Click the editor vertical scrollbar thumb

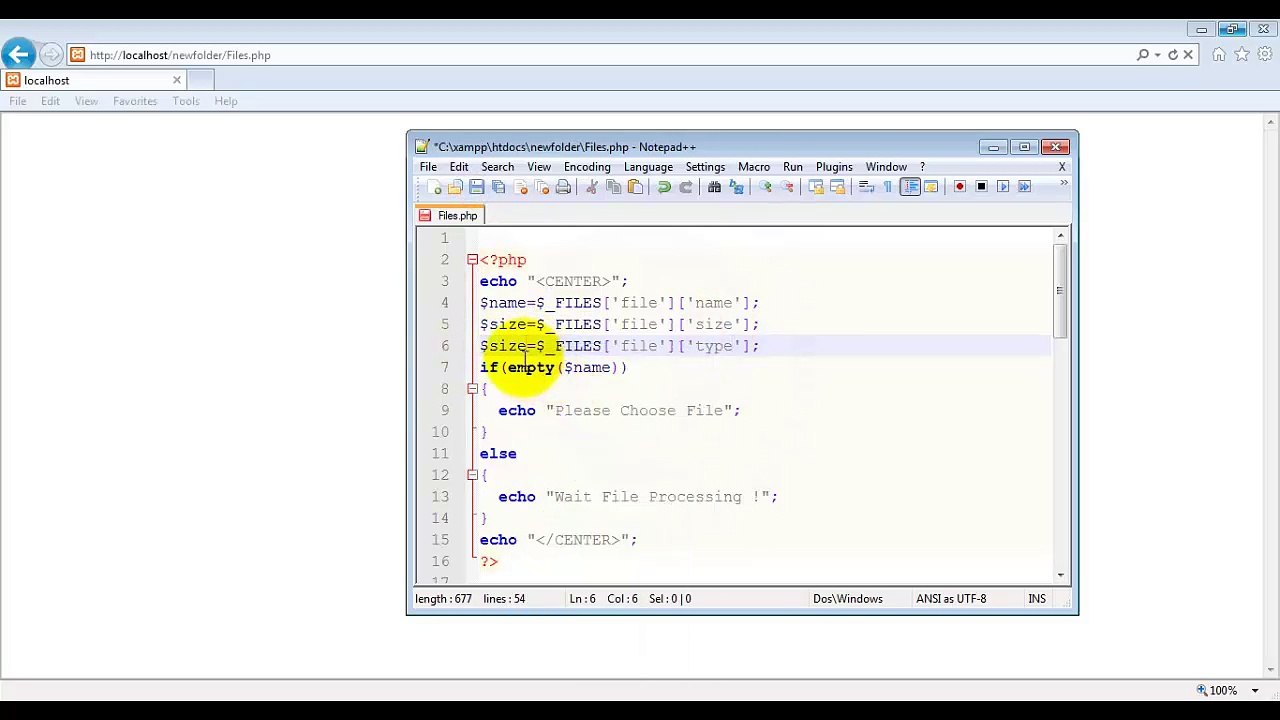click(1060, 290)
